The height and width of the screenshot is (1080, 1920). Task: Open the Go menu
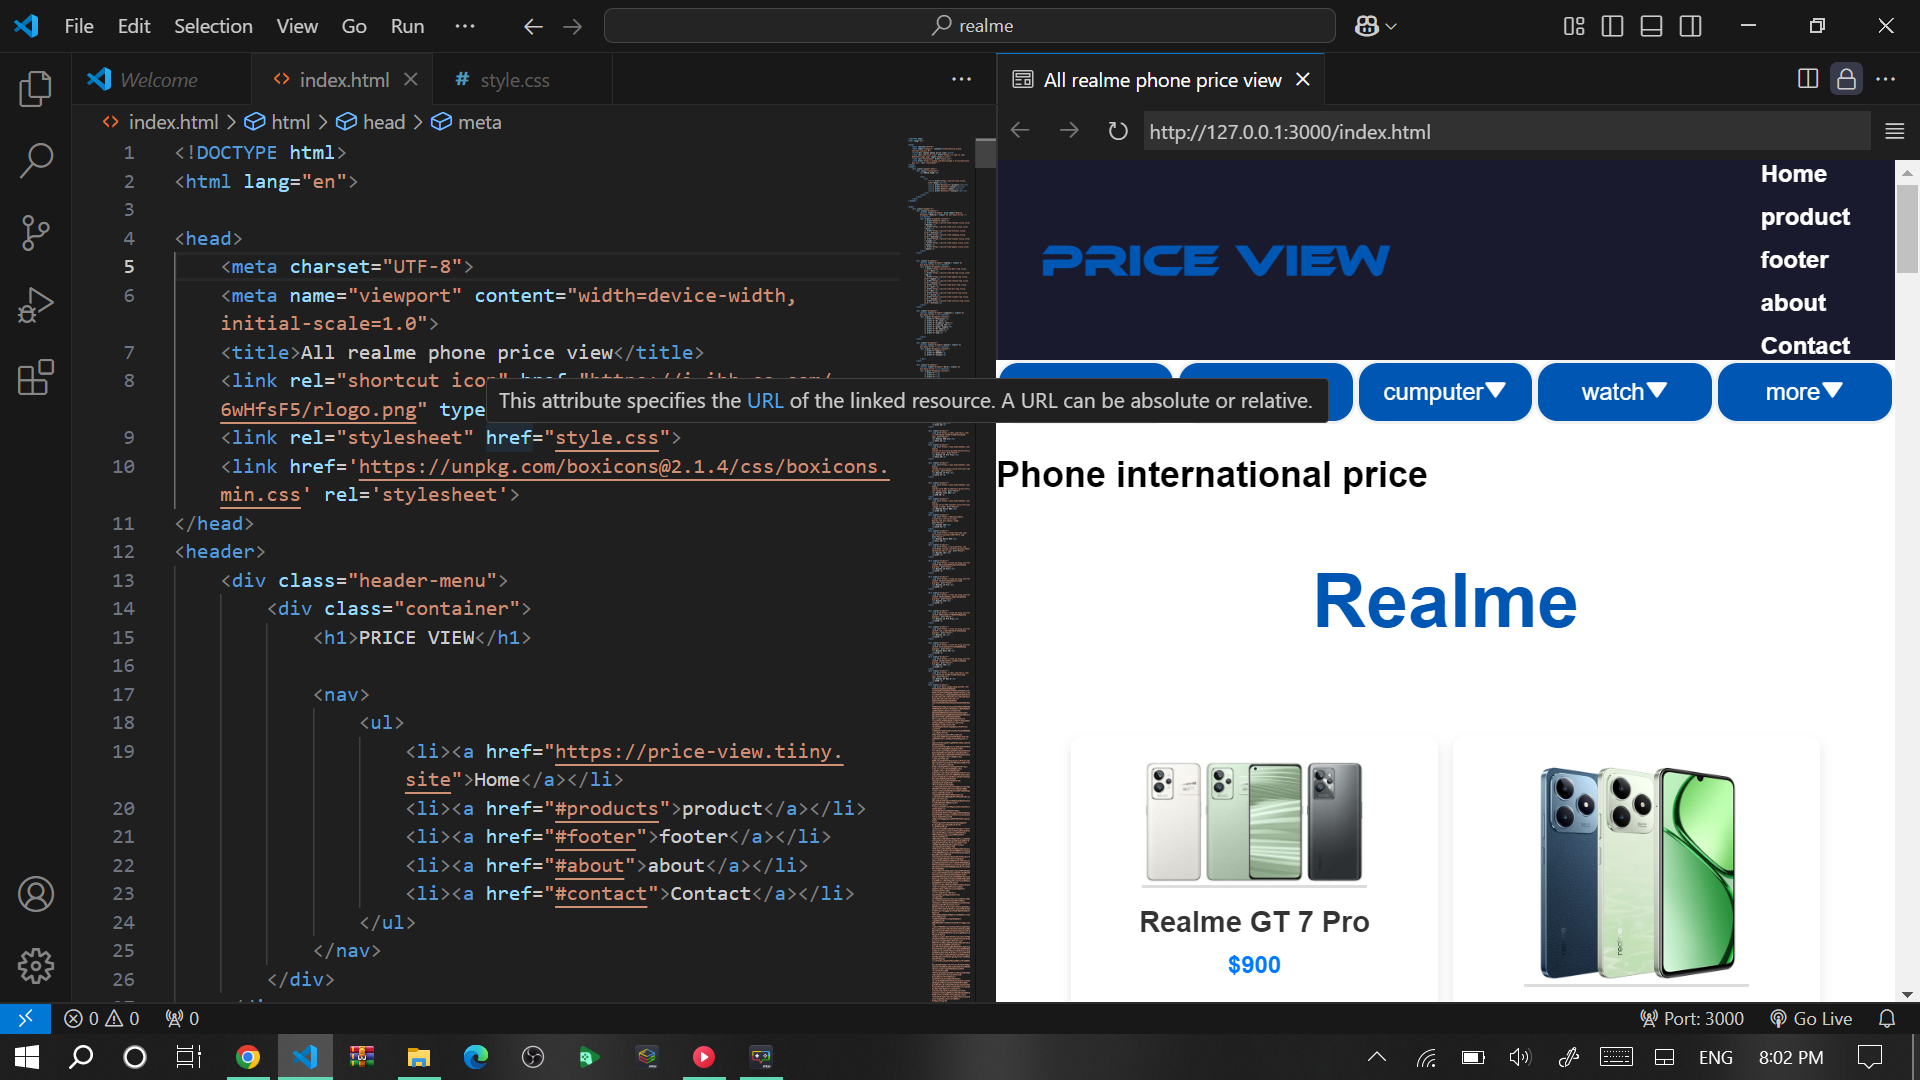354,26
